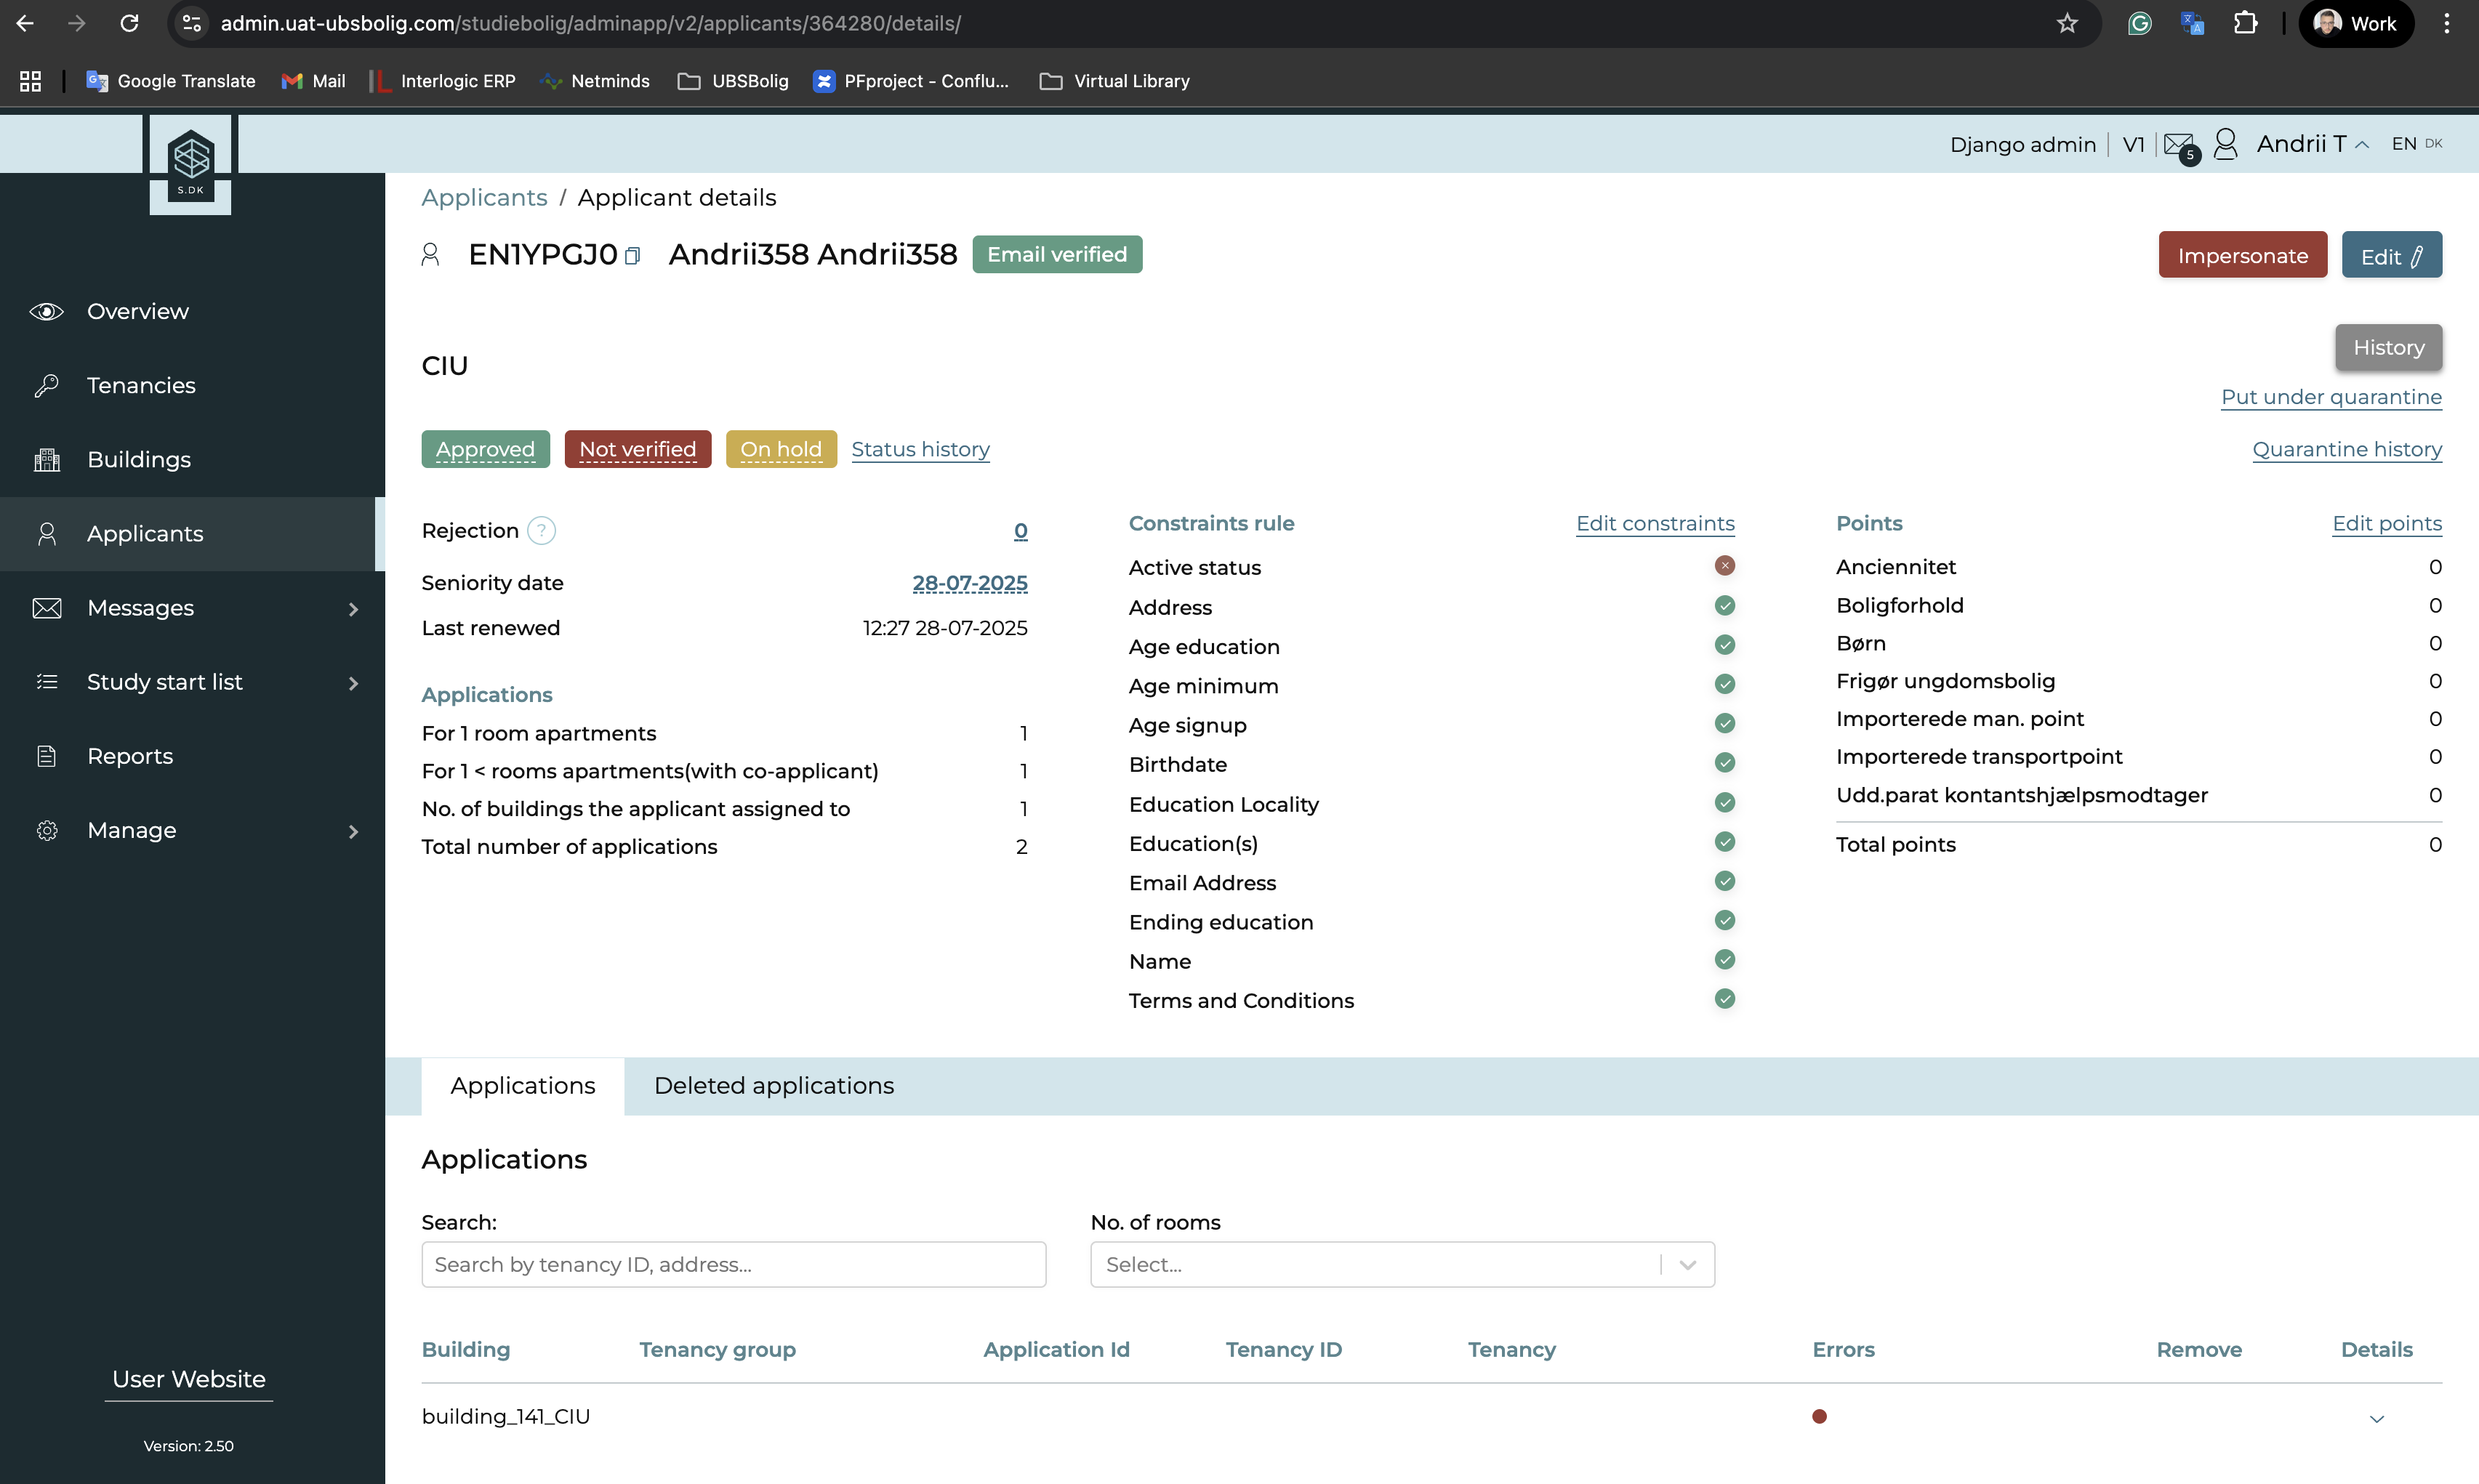2479x1484 pixels.
Task: Open Django admin link
Action: [x=2022, y=145]
